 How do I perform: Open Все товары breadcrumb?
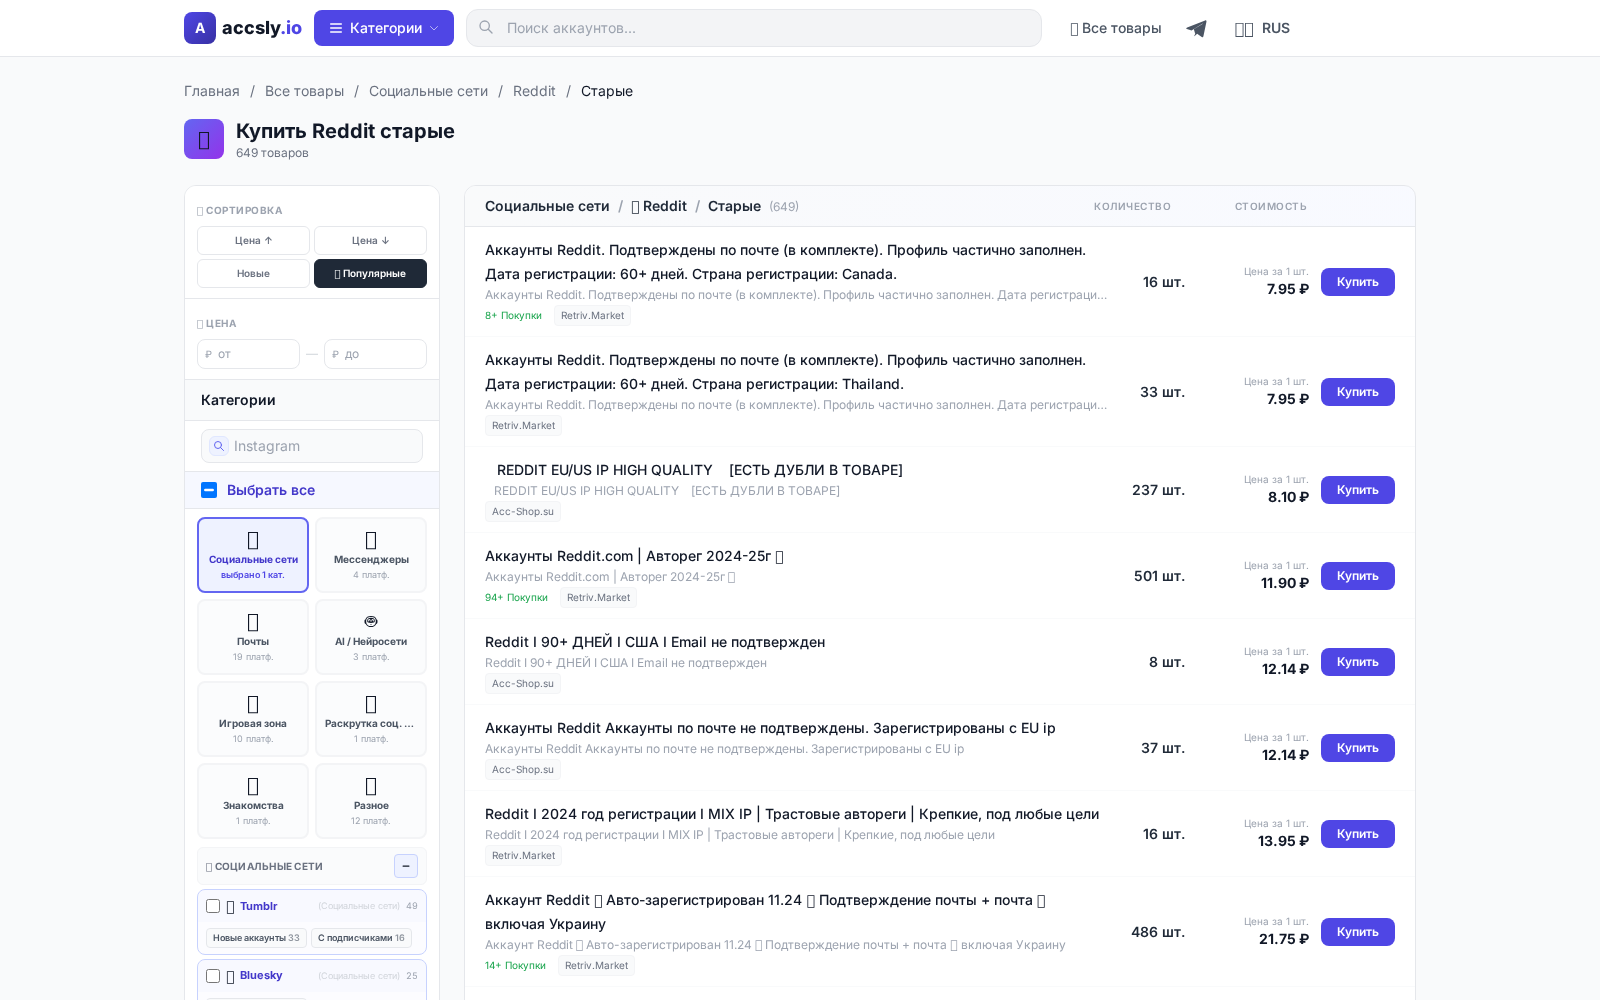304,91
